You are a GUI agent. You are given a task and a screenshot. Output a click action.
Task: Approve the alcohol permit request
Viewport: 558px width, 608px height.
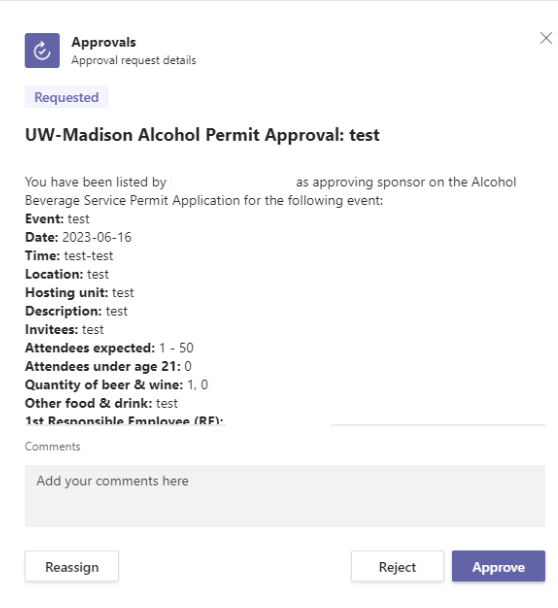click(498, 567)
